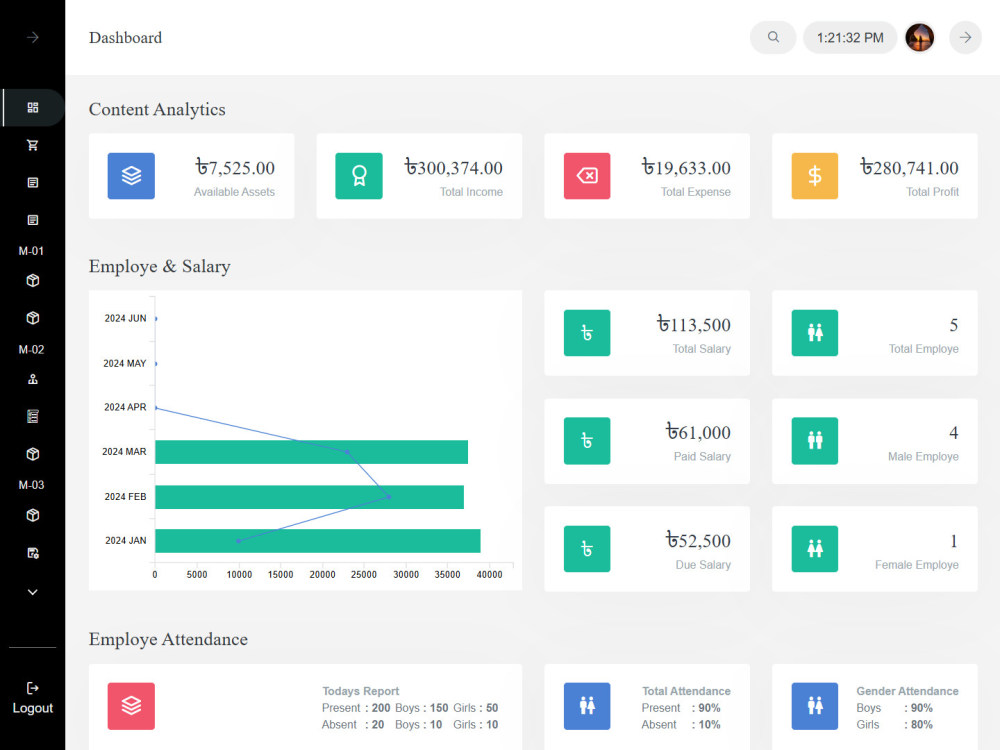
Task: Open the shopping cart sidebar icon
Action: [x=33, y=145]
